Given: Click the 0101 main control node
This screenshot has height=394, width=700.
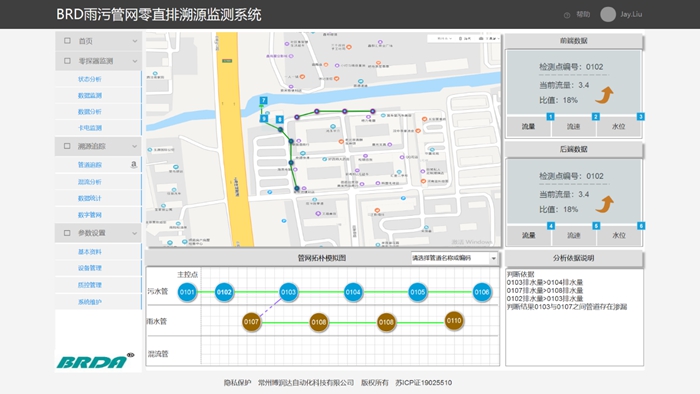Looking at the screenshot, I should coord(187,292).
